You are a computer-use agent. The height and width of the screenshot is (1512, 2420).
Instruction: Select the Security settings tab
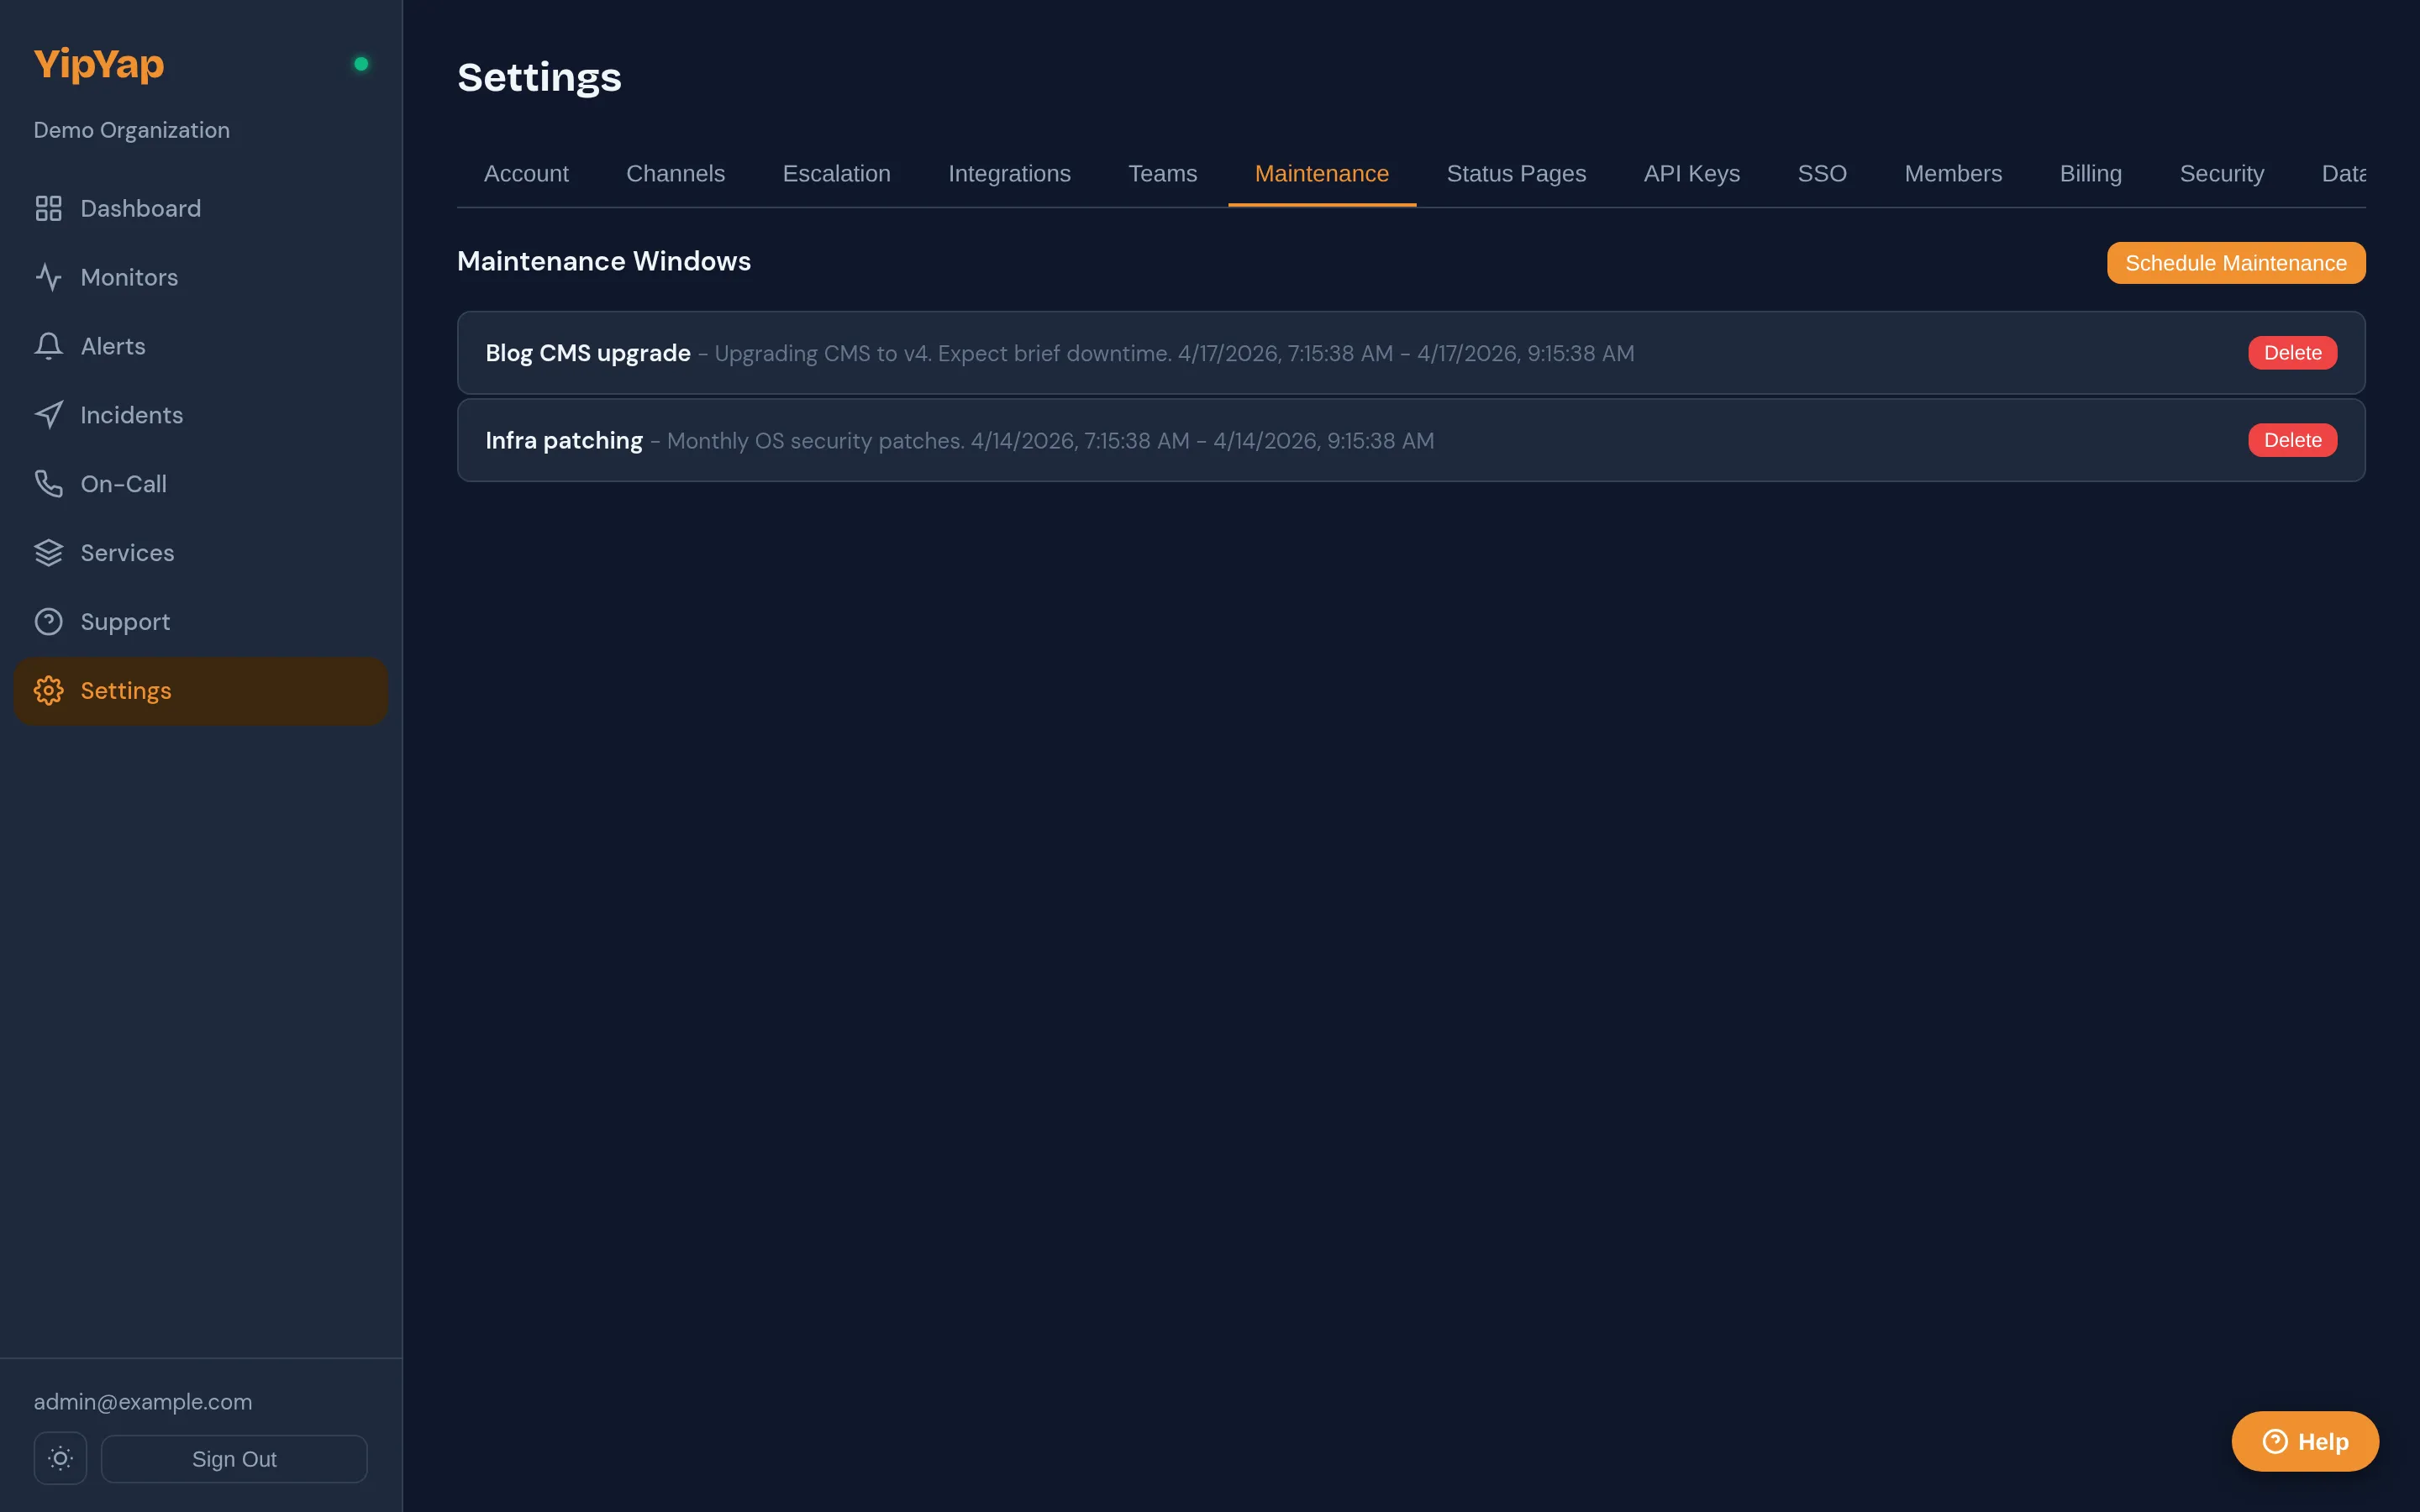2222,173
